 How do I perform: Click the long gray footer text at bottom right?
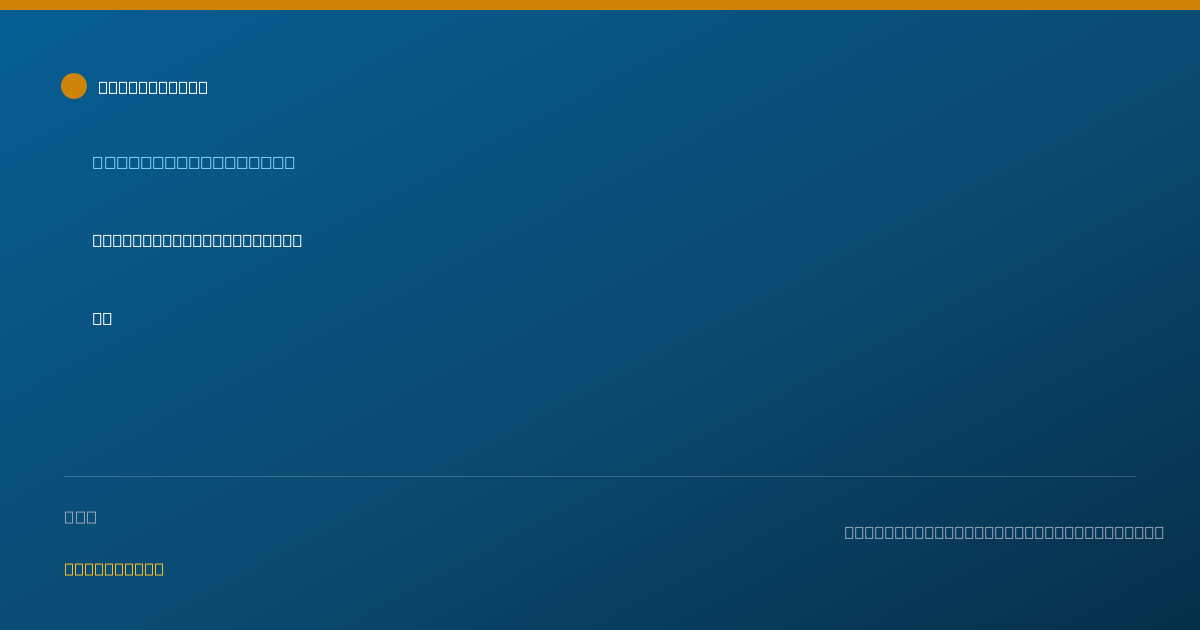click(x=1004, y=532)
